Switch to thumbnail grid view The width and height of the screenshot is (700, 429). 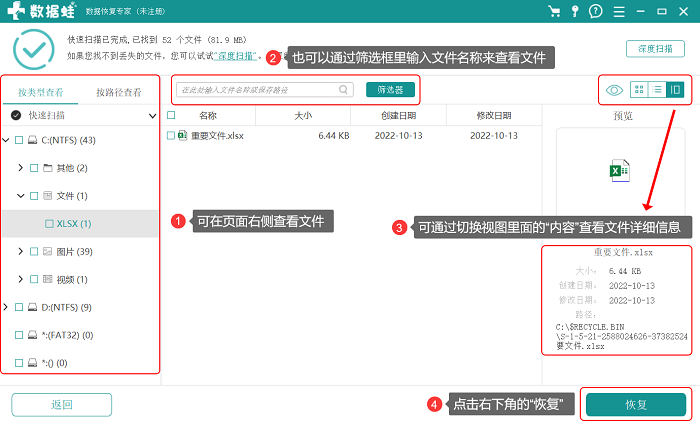[x=639, y=90]
